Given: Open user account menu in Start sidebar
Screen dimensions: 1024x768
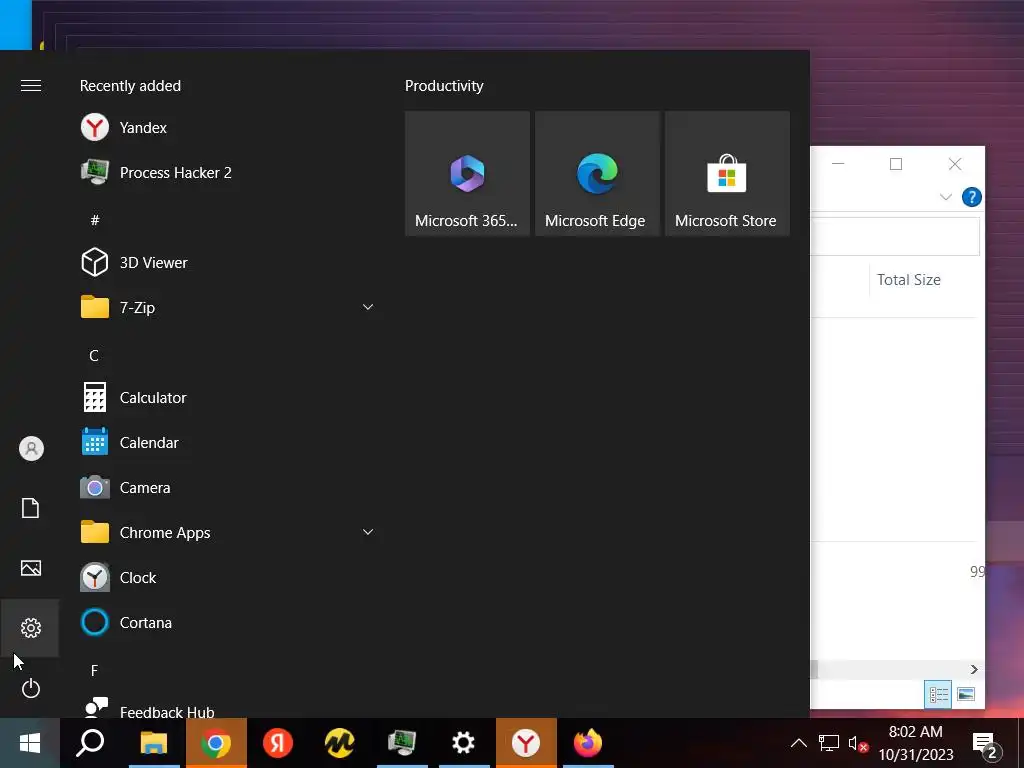Looking at the screenshot, I should pyautogui.click(x=31, y=449).
